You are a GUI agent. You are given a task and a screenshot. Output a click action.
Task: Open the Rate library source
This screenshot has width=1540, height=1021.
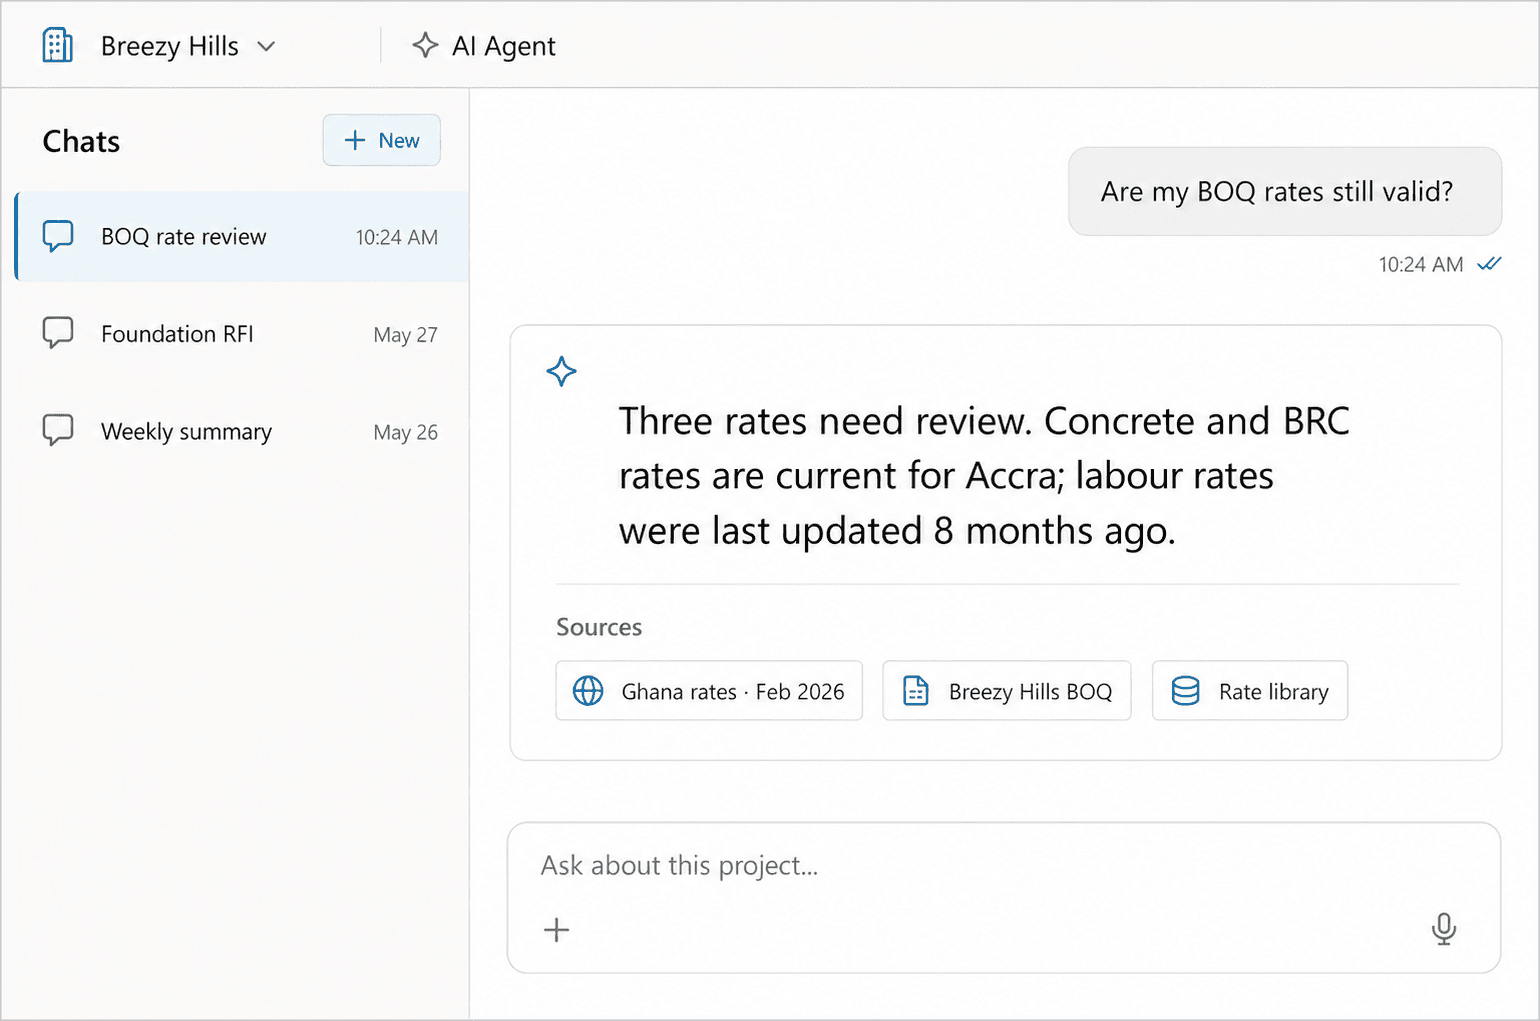(1250, 691)
